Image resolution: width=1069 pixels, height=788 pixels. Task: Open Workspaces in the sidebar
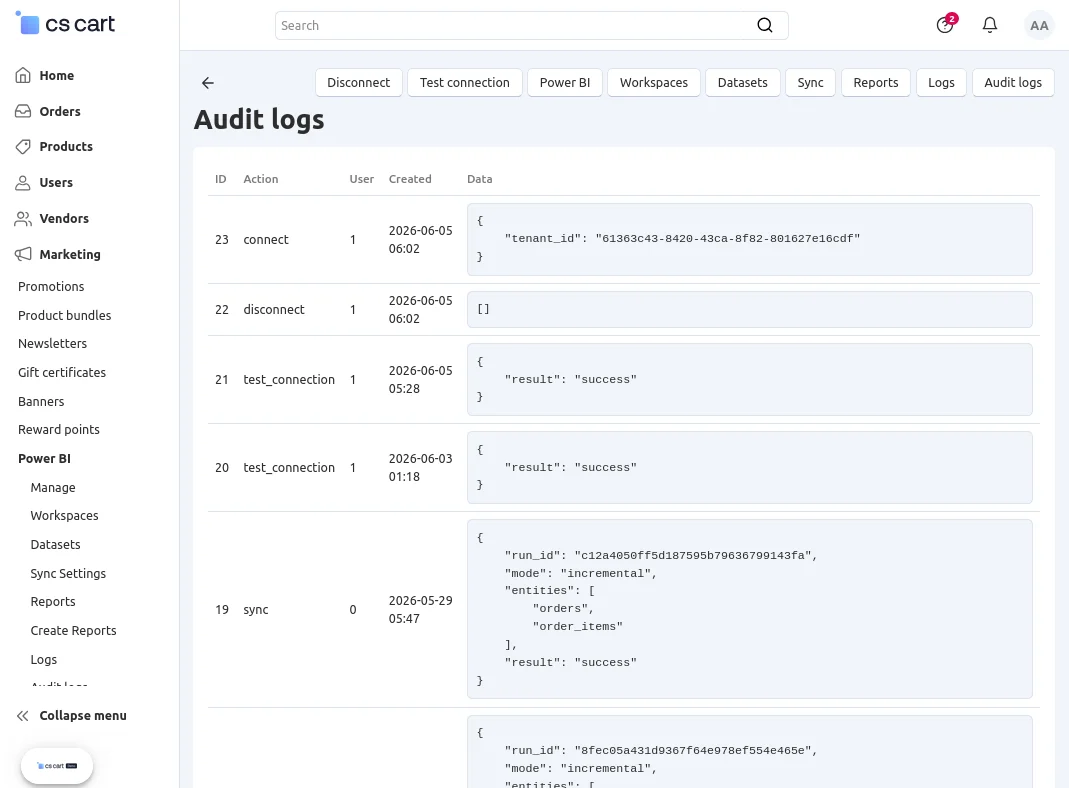tap(65, 516)
